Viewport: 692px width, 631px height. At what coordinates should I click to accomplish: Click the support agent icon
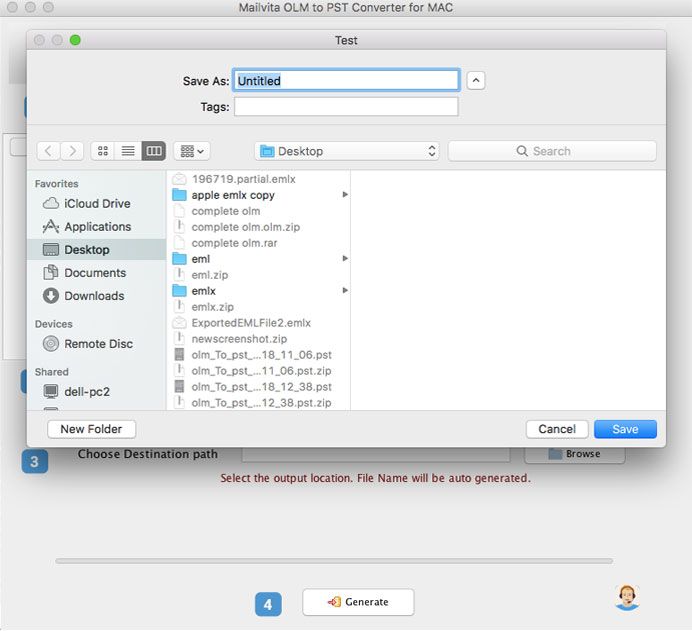point(627,597)
